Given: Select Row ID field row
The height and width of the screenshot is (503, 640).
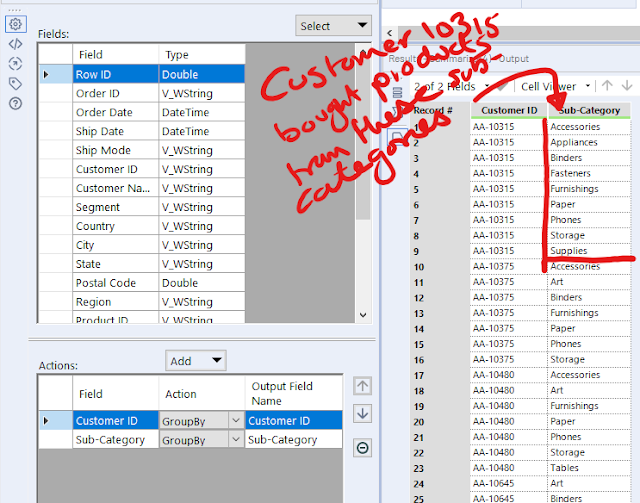Looking at the screenshot, I should 142,74.
